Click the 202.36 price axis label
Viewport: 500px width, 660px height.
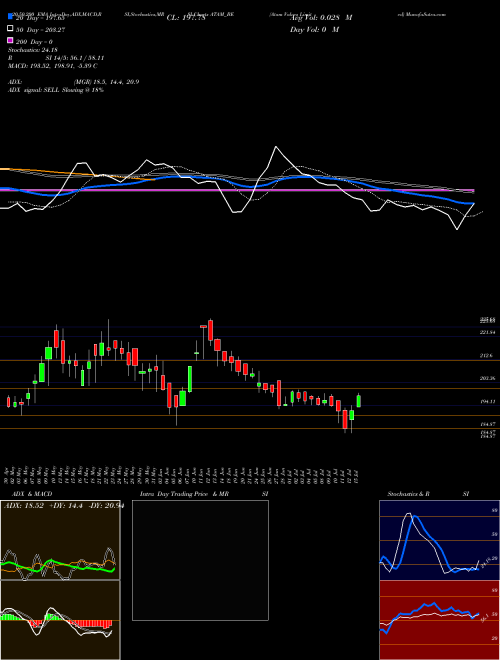coord(487,378)
